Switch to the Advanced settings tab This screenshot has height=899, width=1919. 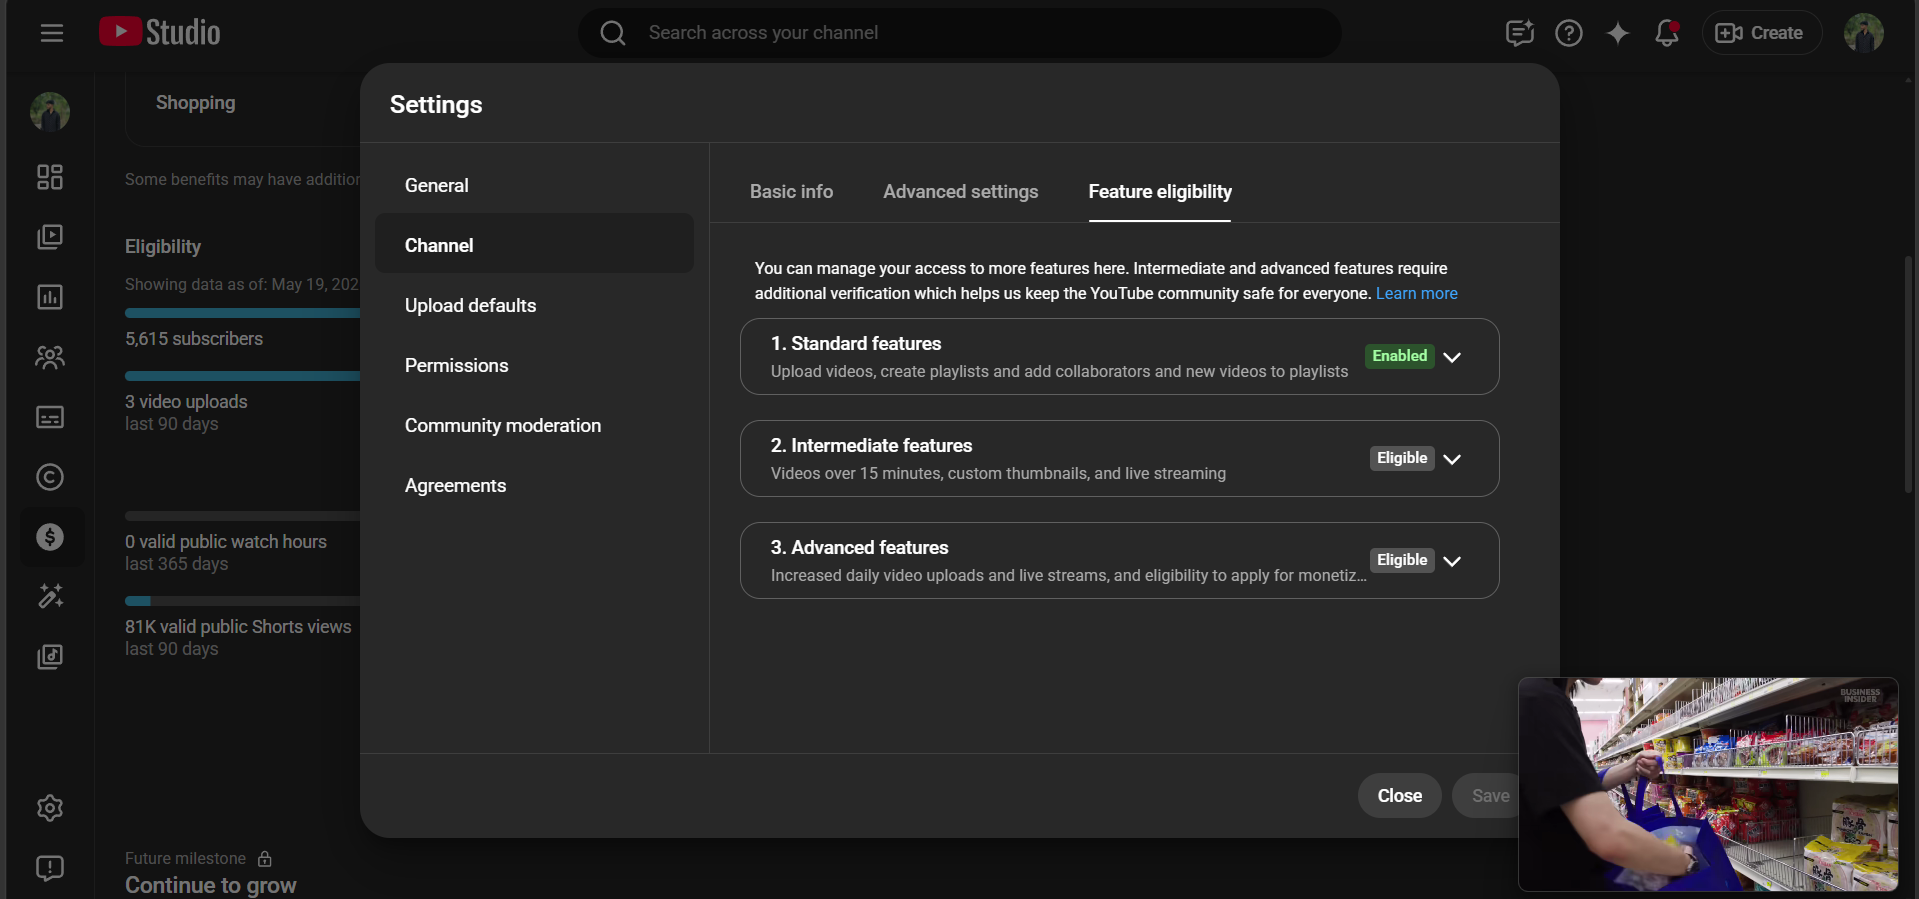point(960,192)
